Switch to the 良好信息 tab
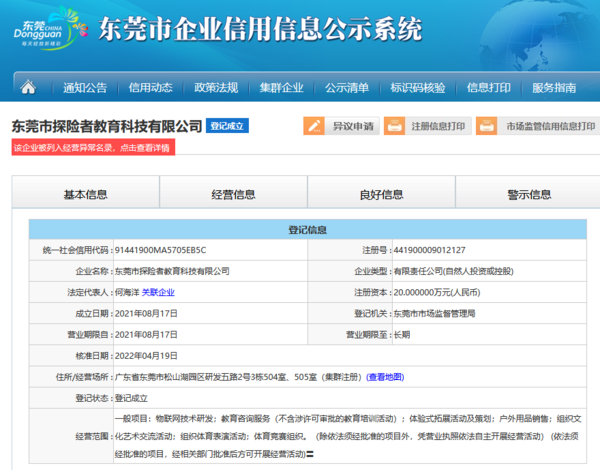Image resolution: width=600 pixels, height=470 pixels. (x=382, y=194)
